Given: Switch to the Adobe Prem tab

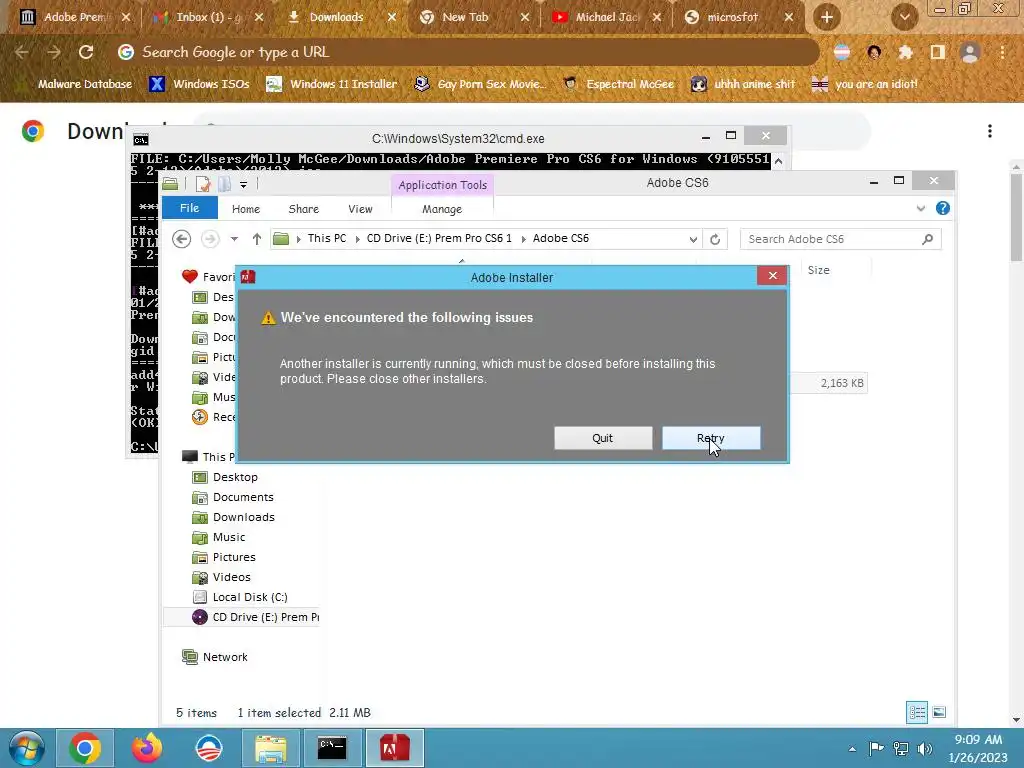Looking at the screenshot, I should pyautogui.click(x=74, y=18).
